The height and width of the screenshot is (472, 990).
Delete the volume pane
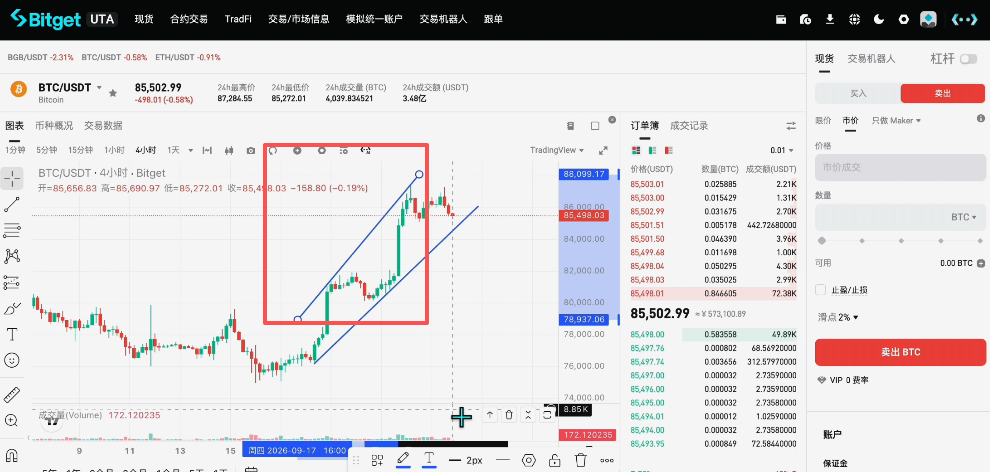coord(509,415)
